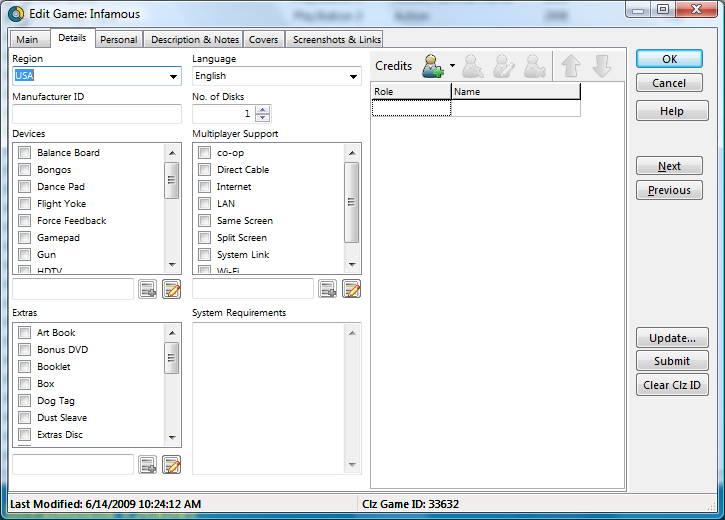Image resolution: width=725 pixels, height=520 pixels.
Task: Click the edit-list icon under Extras
Action: (x=172, y=465)
